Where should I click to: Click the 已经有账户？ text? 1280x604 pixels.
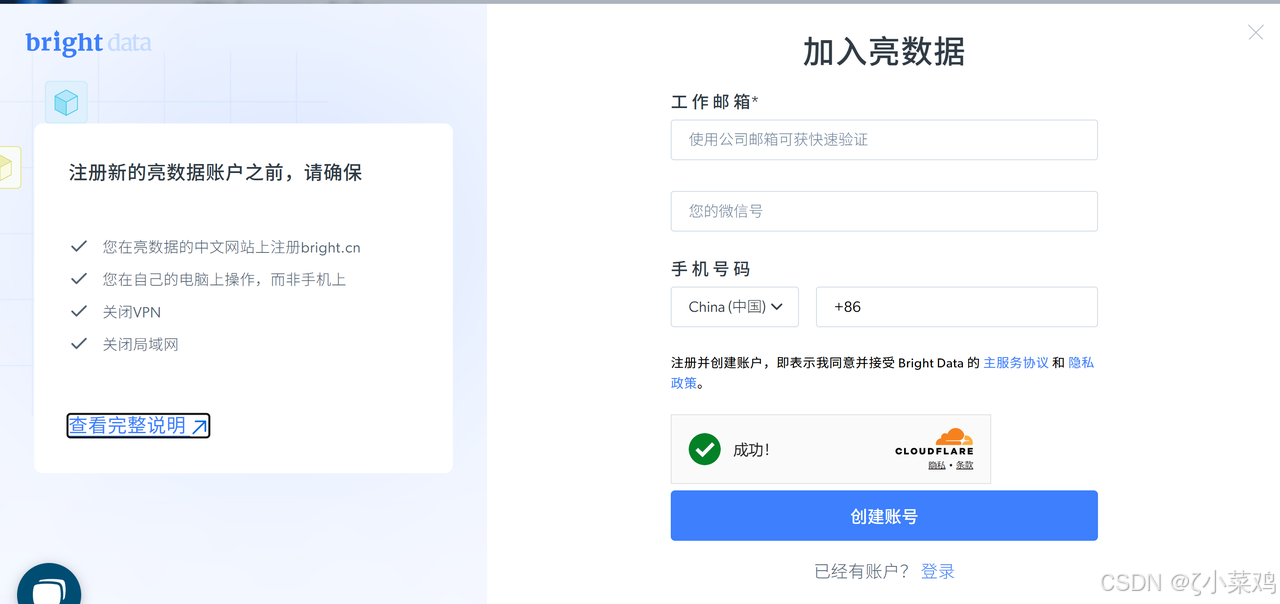tap(862, 572)
